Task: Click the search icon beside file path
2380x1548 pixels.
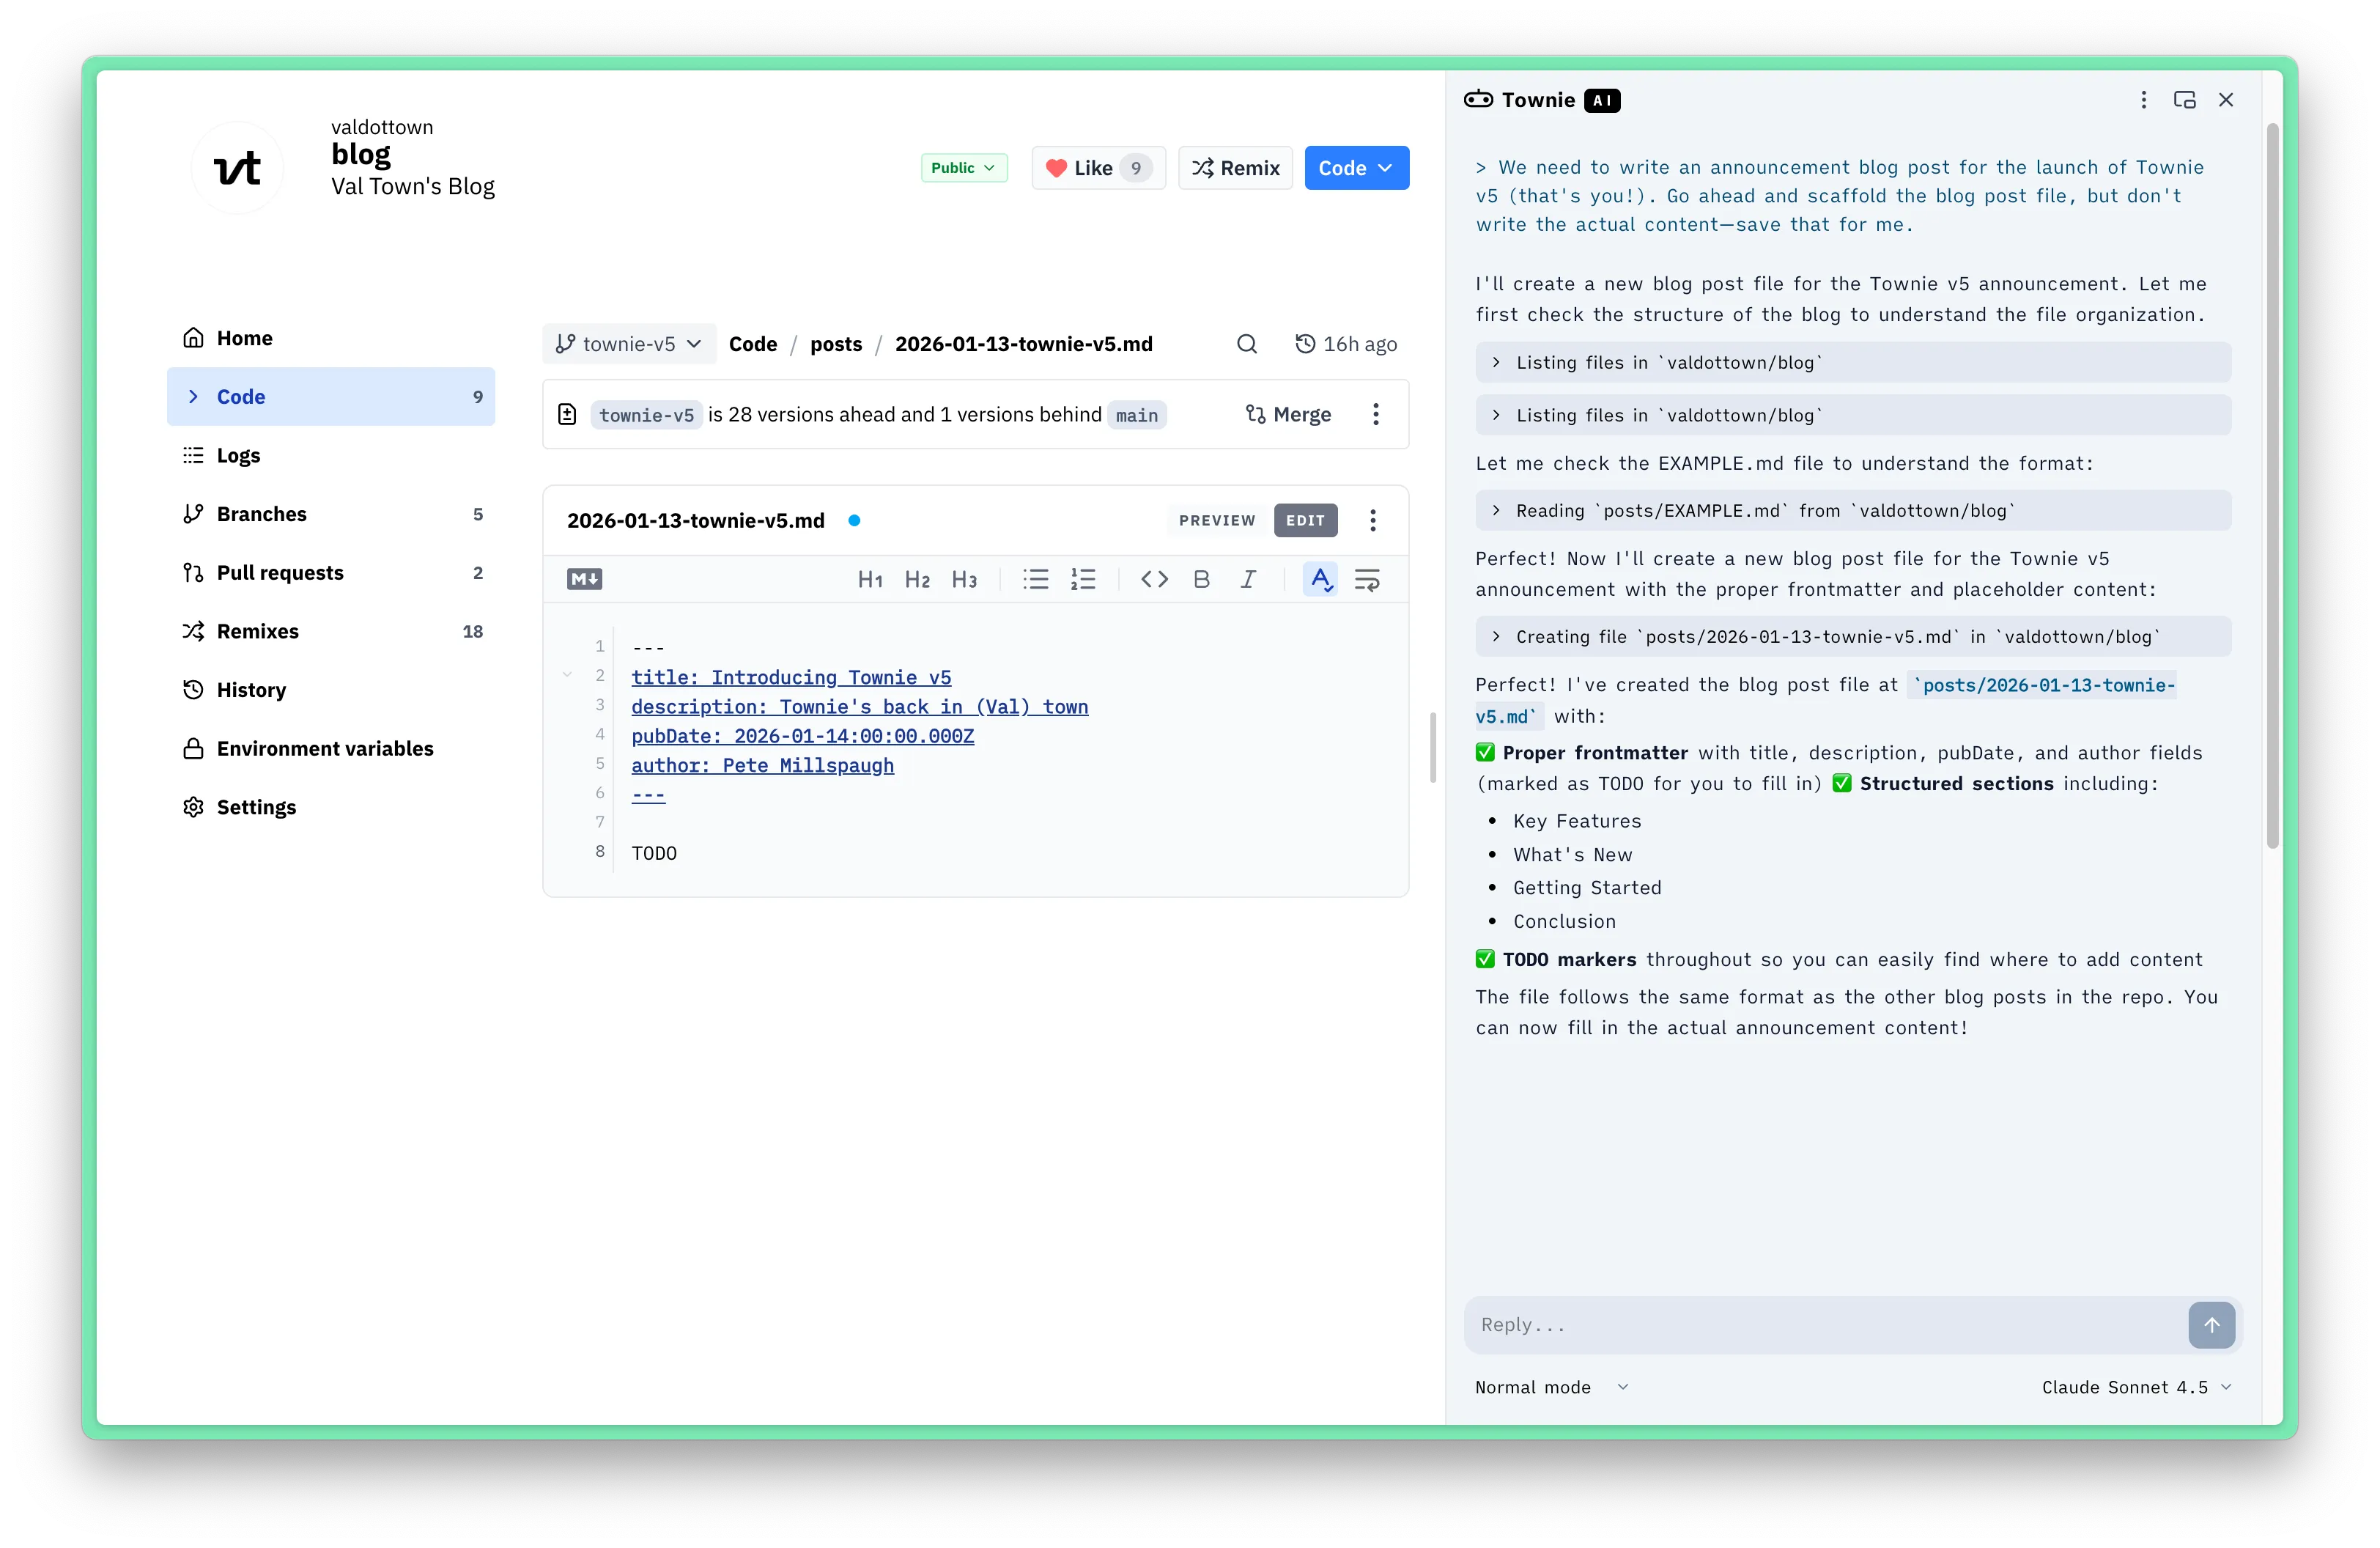Action: tap(1246, 344)
